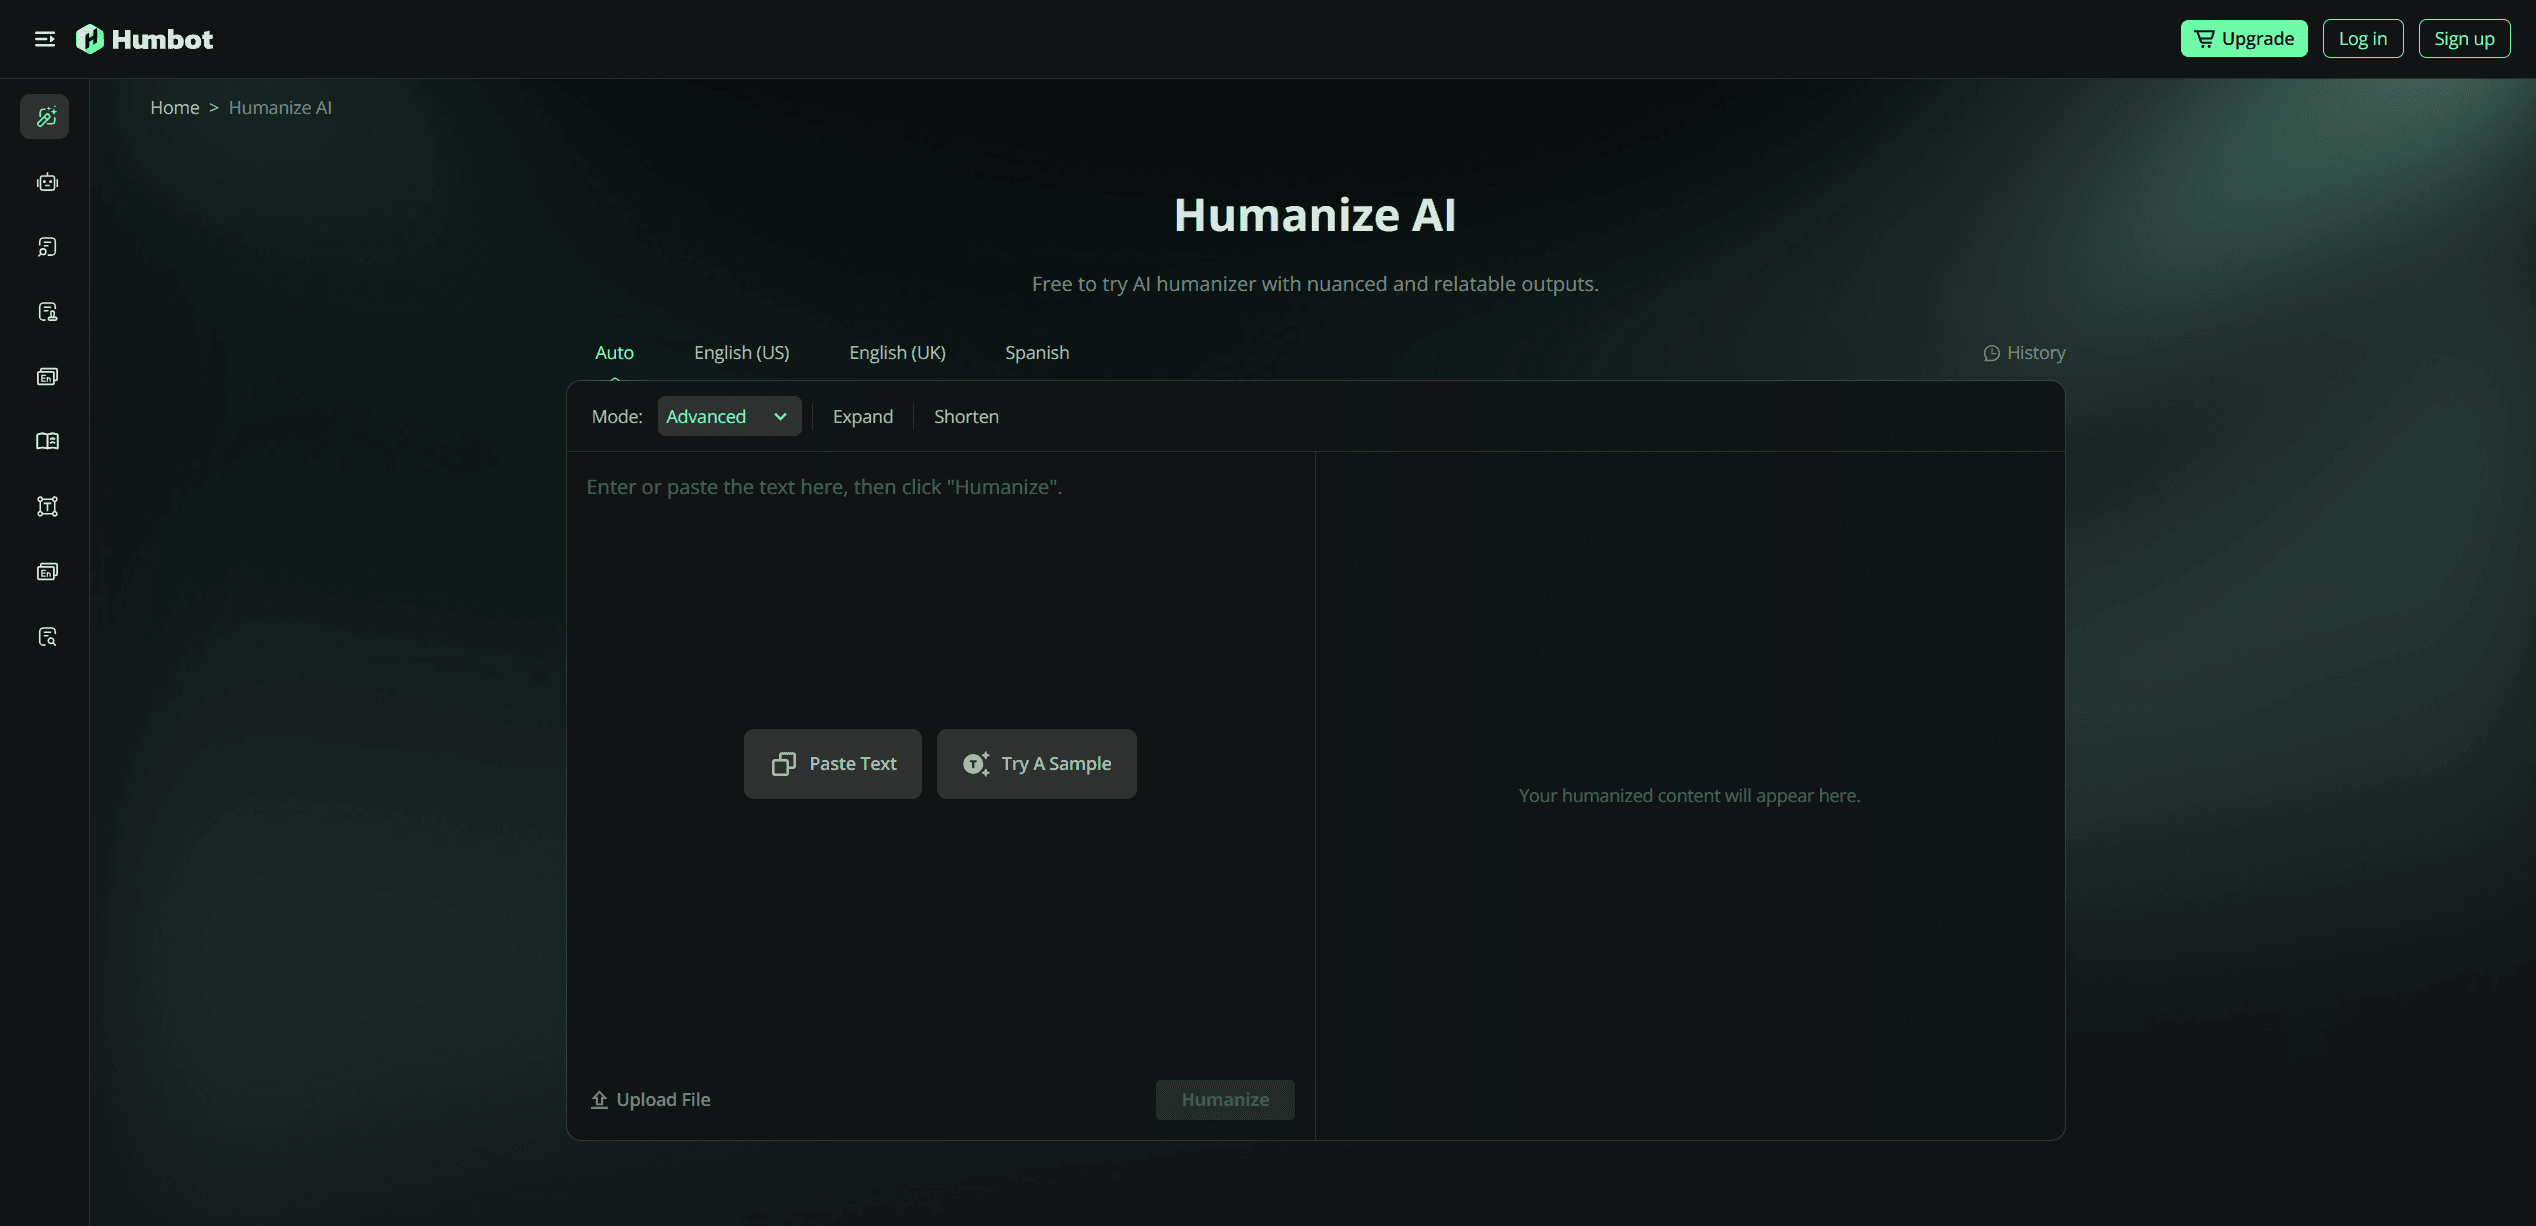The image size is (2536, 1226).
Task: Open the open-book sidebar icon
Action: pyautogui.click(x=46, y=440)
